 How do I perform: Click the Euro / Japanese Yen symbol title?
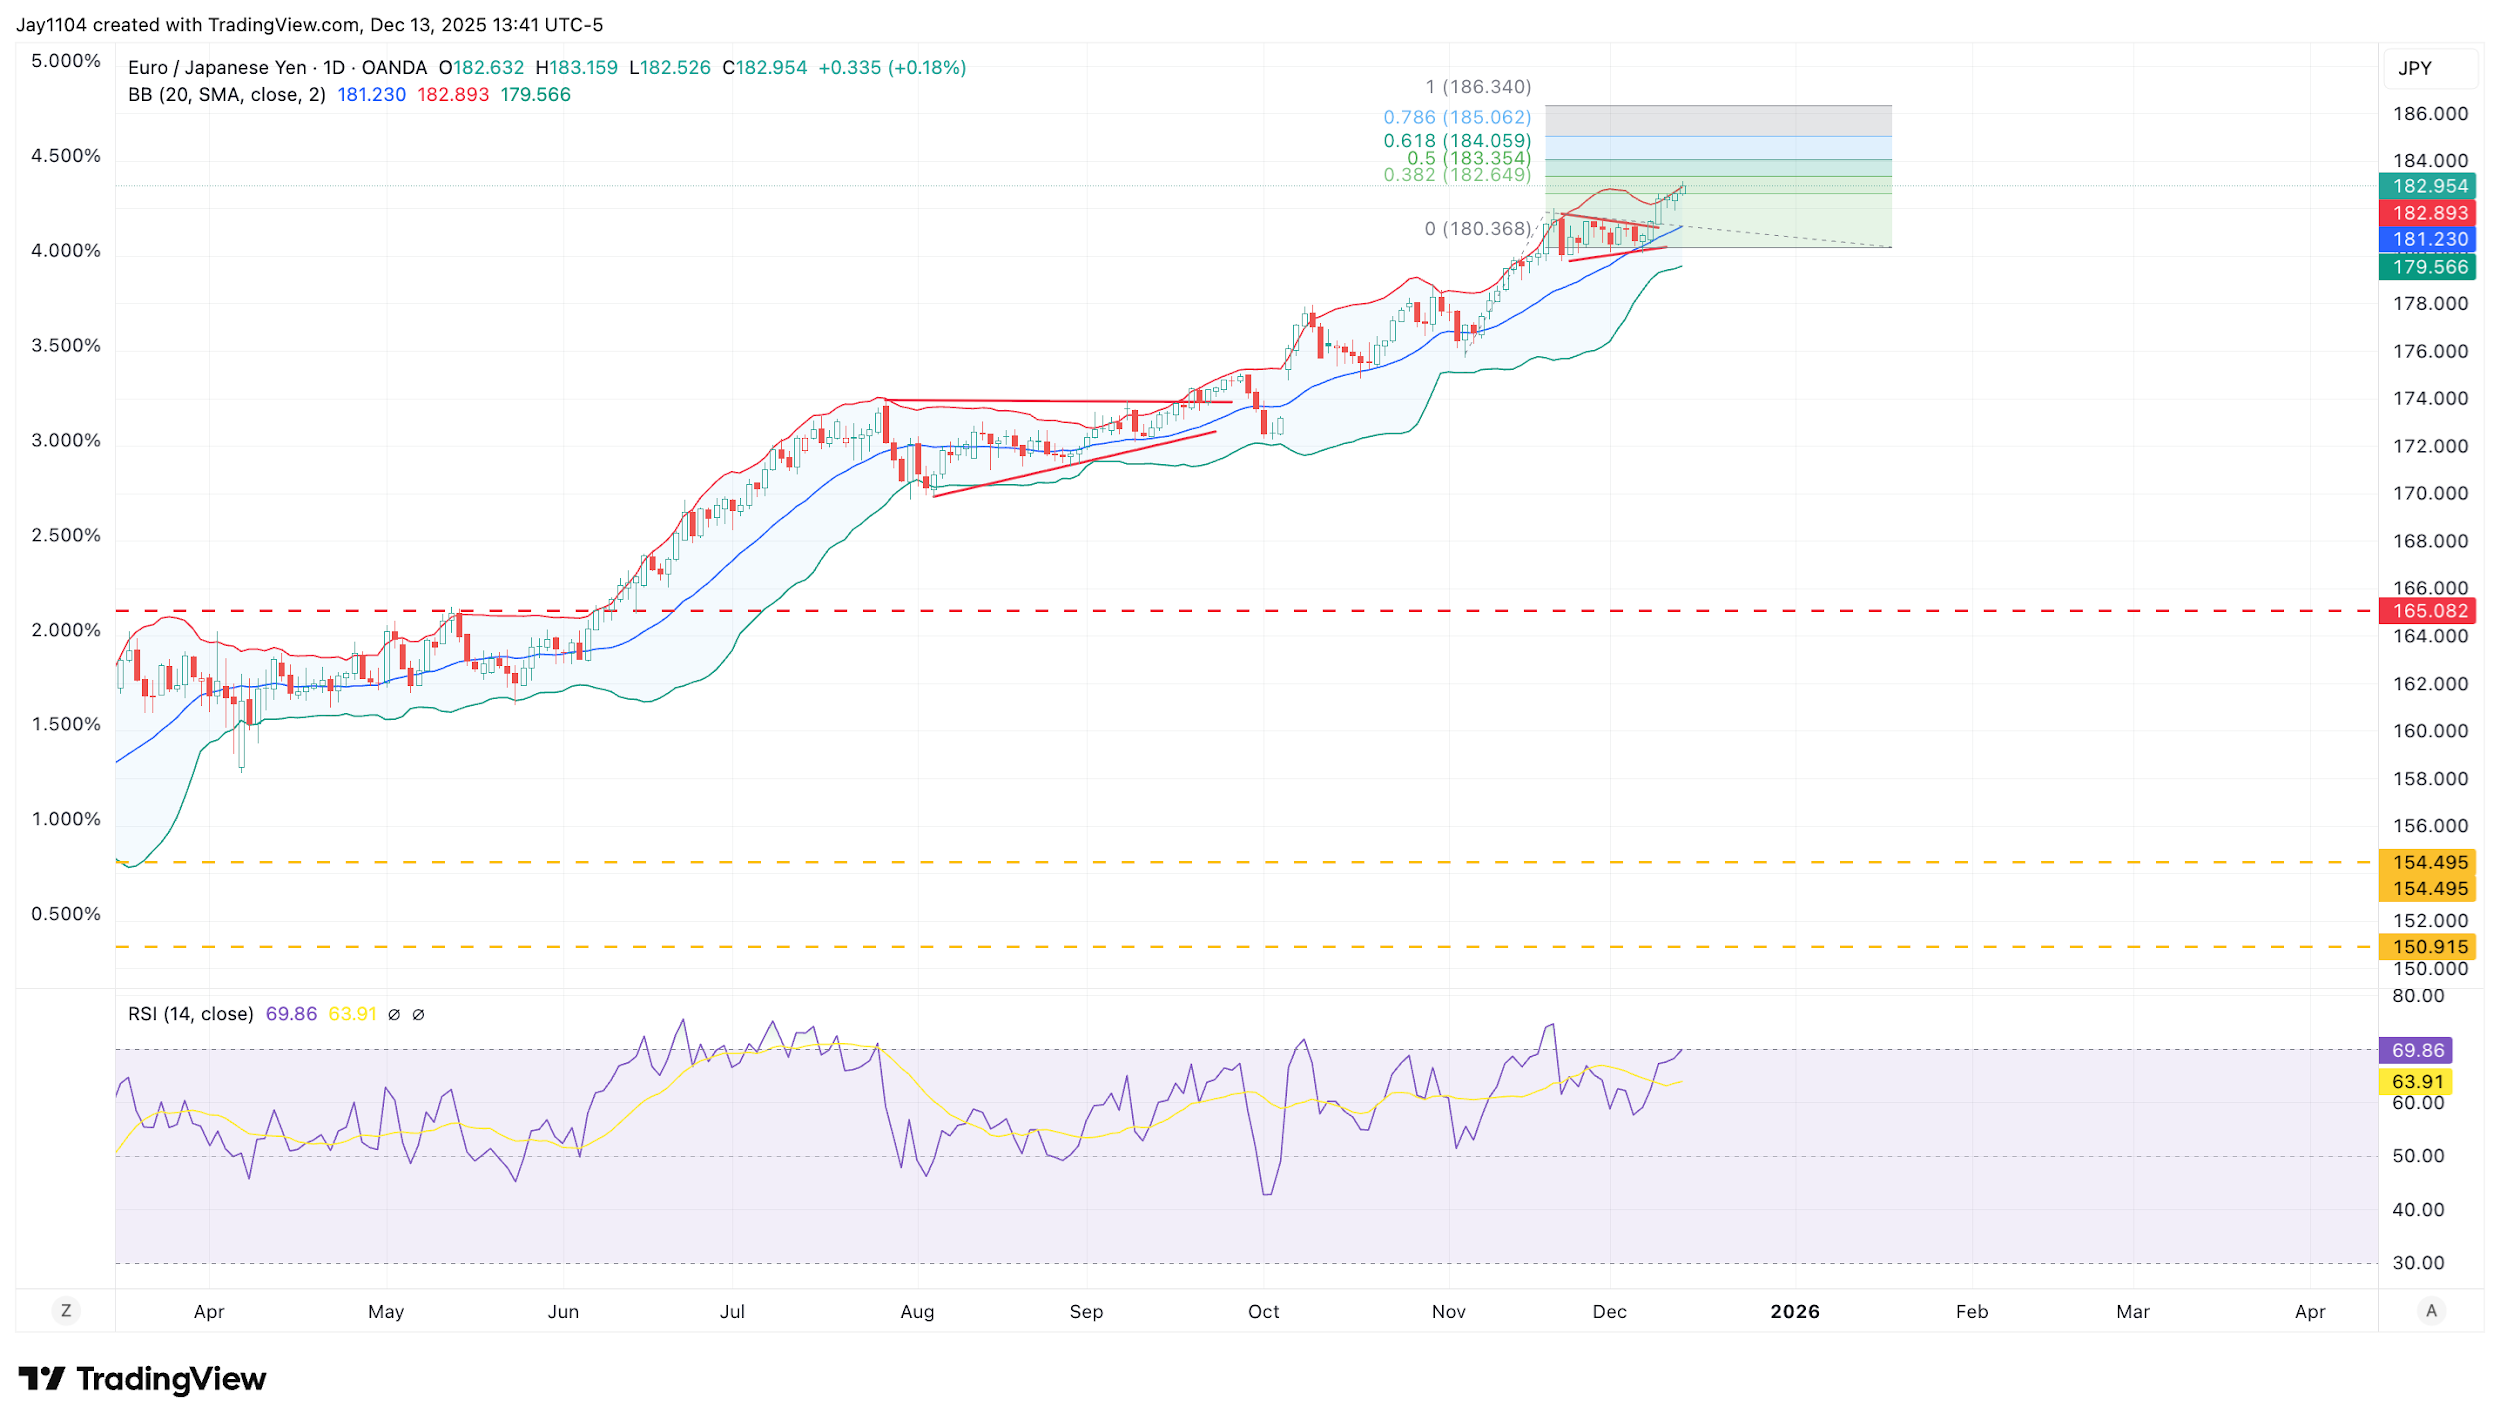(217, 68)
